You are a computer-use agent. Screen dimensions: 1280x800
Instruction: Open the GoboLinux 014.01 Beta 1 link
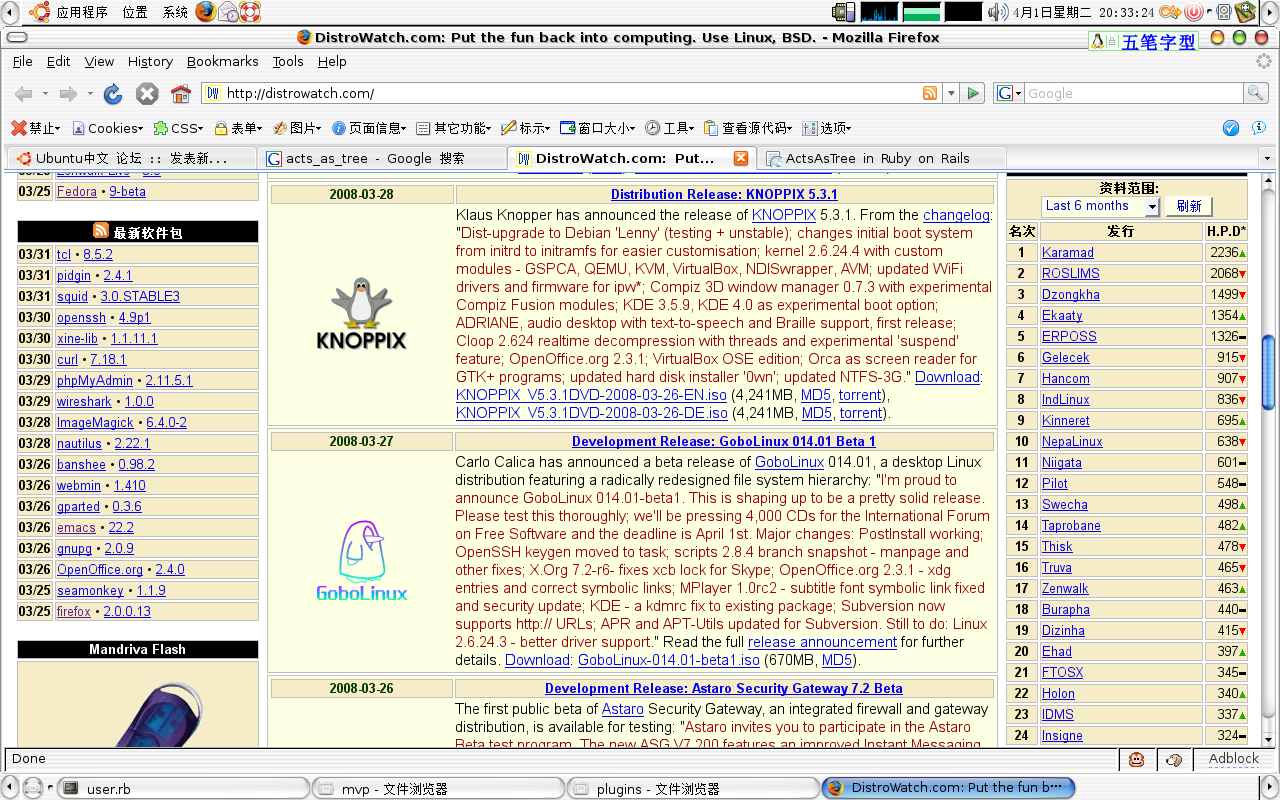click(x=724, y=441)
